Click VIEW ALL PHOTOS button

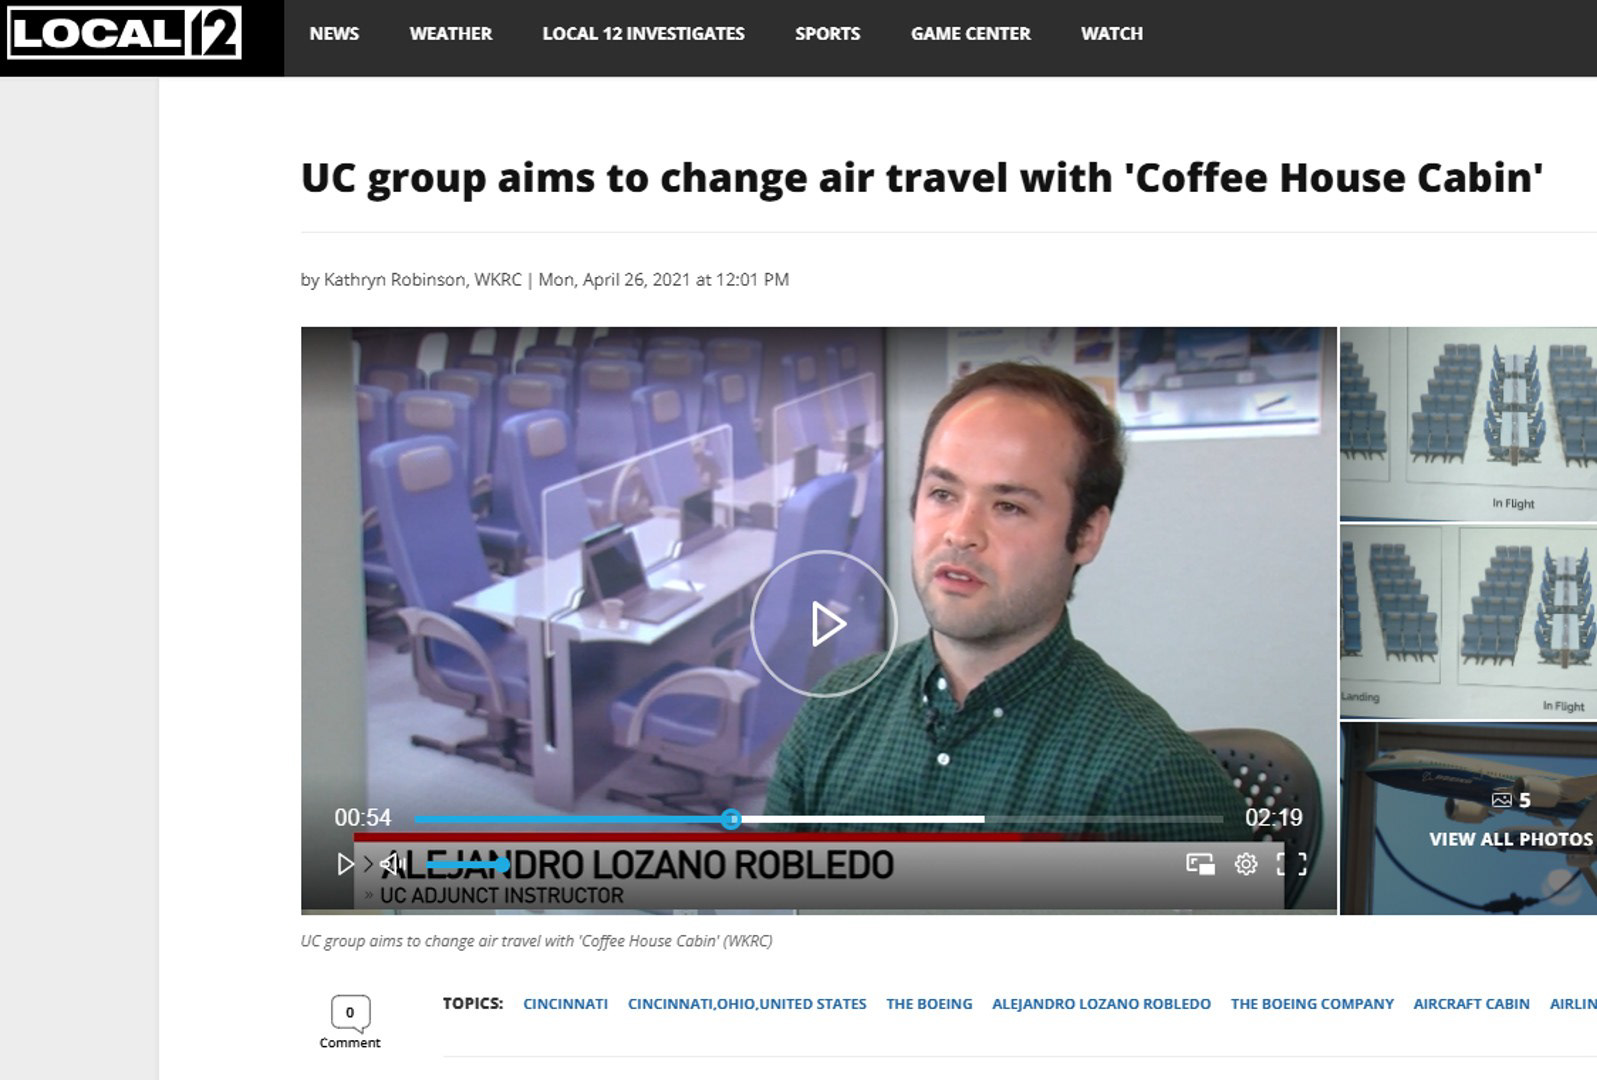1510,839
